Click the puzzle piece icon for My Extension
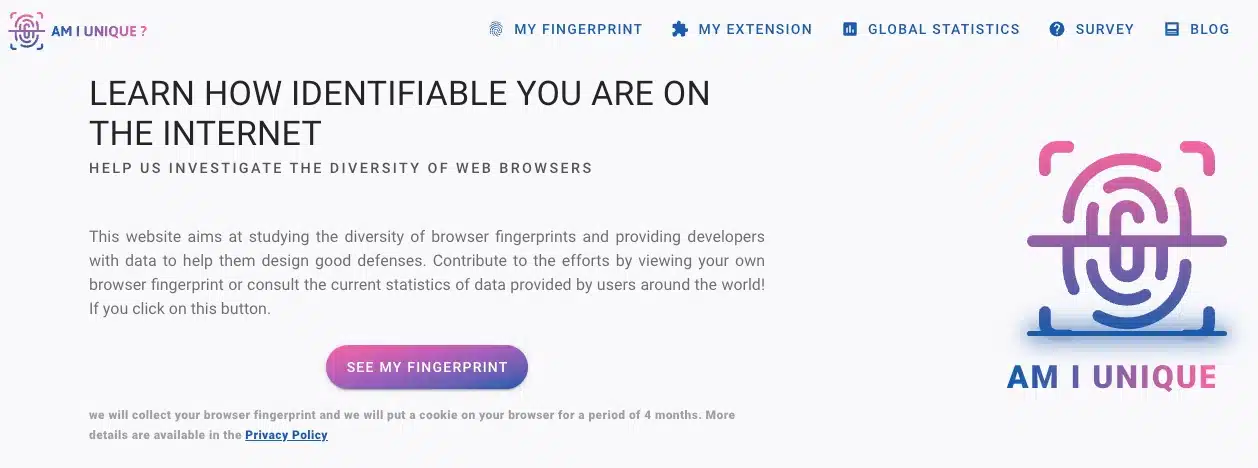Screen dimensions: 1258x468 tap(680, 29)
